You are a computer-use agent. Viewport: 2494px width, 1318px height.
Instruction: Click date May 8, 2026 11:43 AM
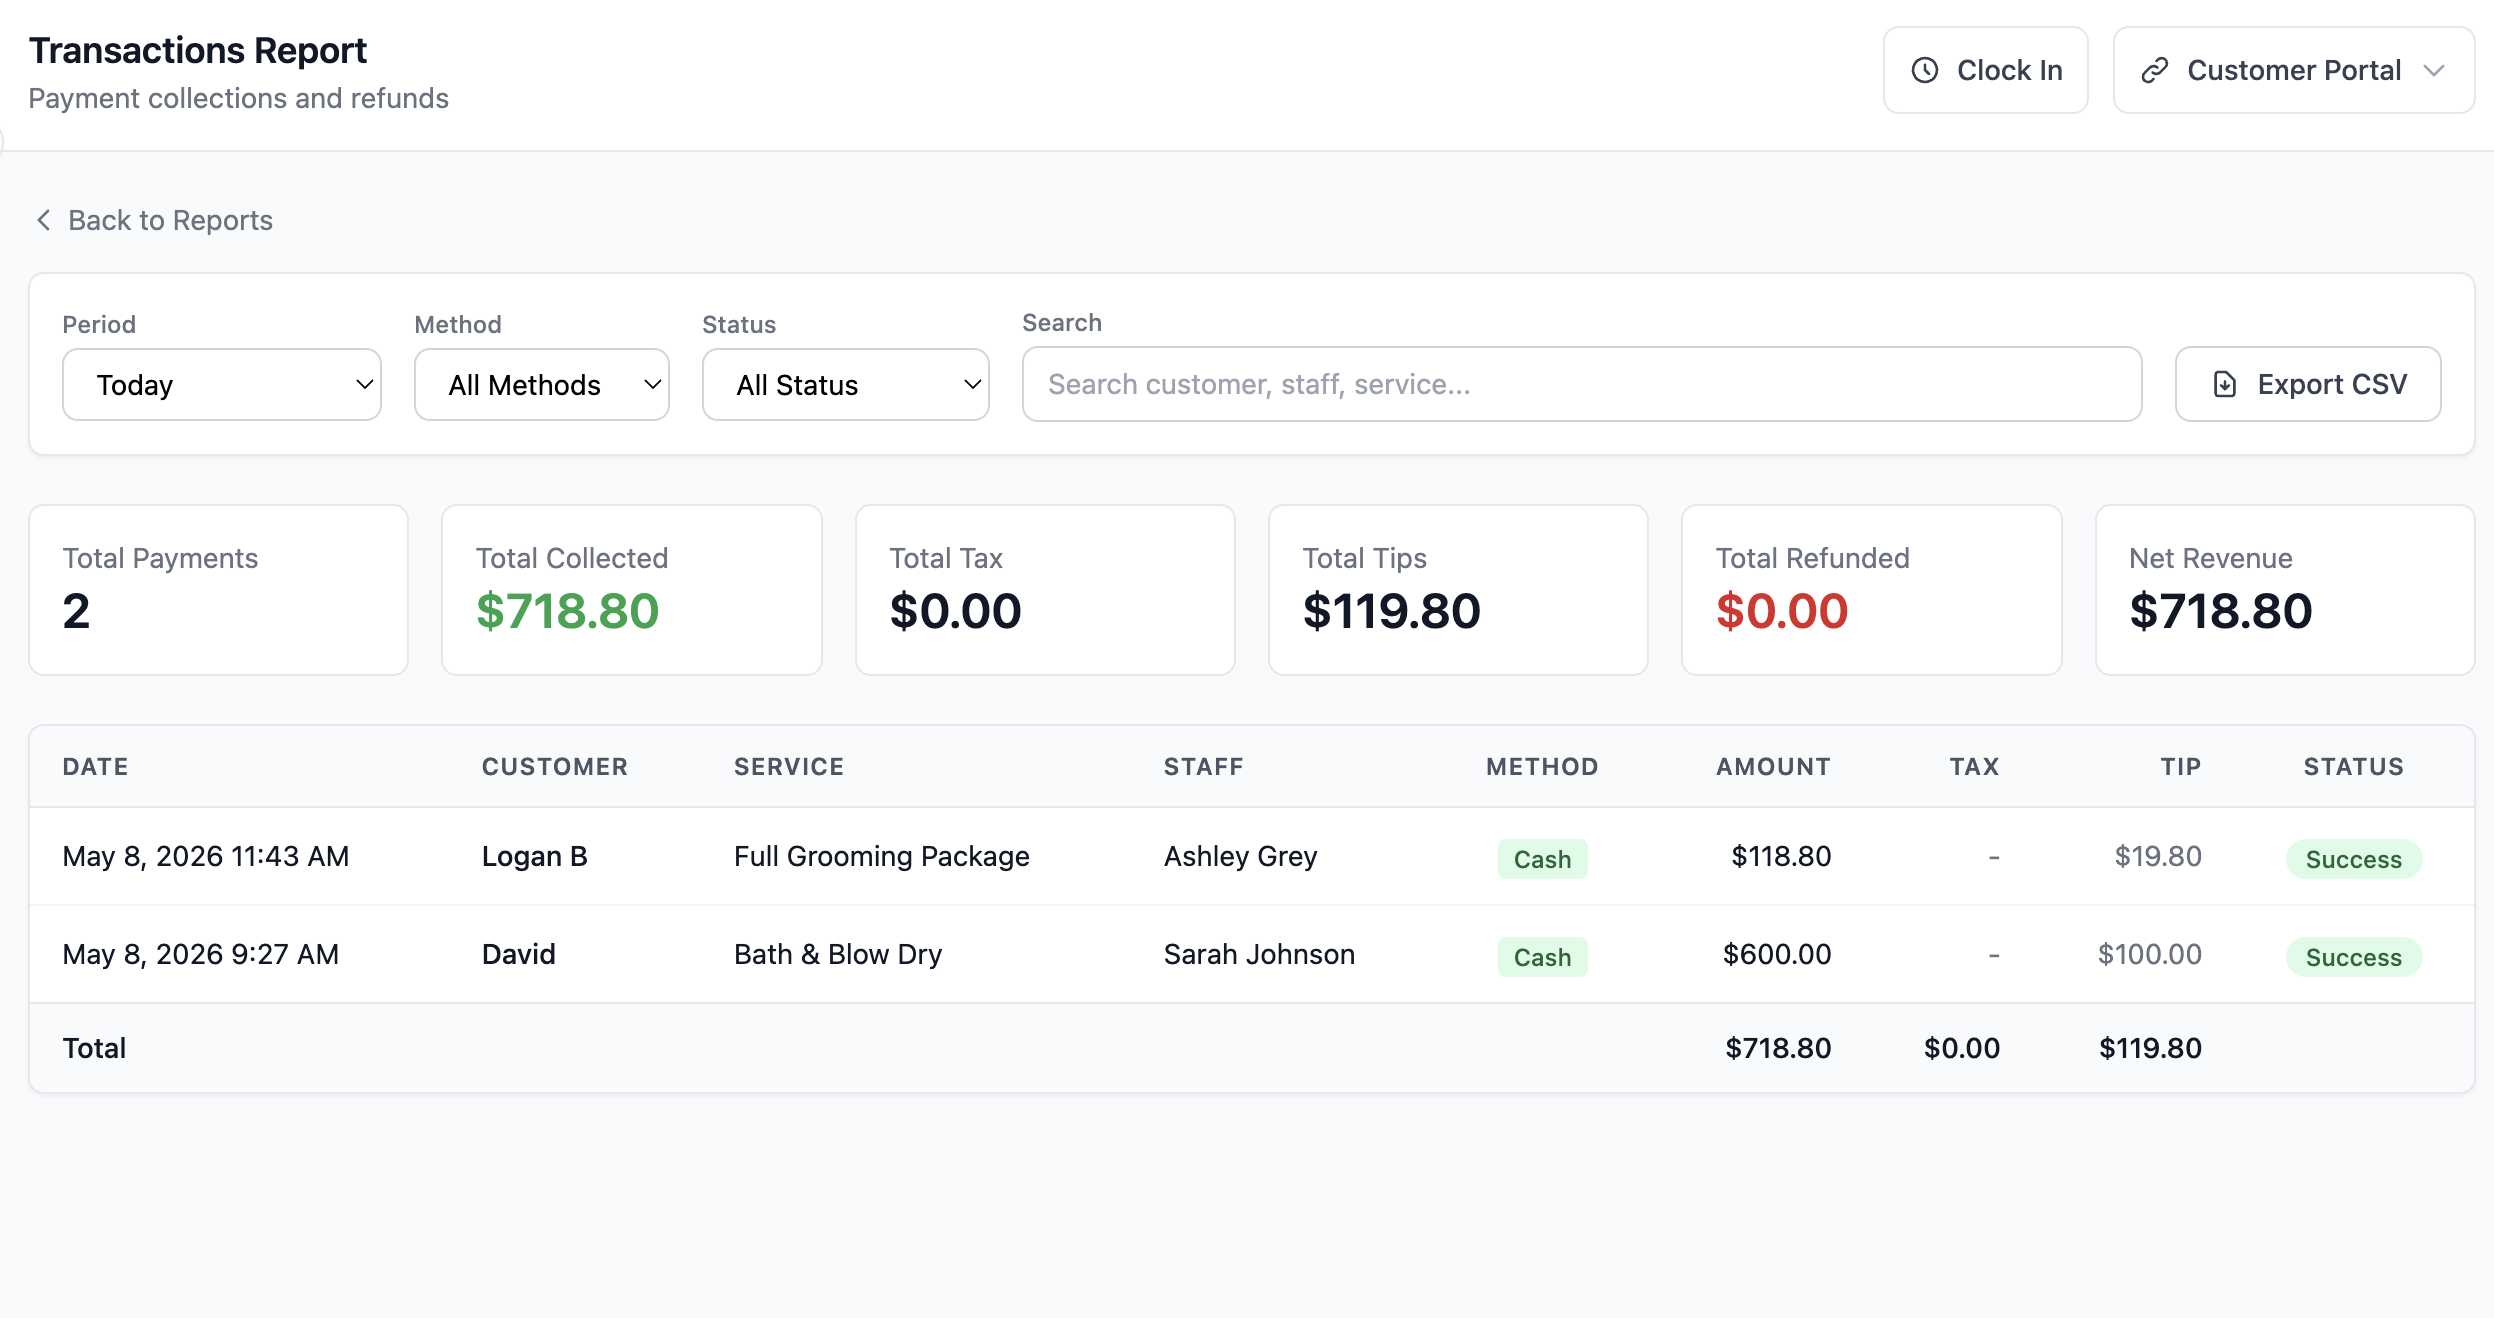[206, 856]
